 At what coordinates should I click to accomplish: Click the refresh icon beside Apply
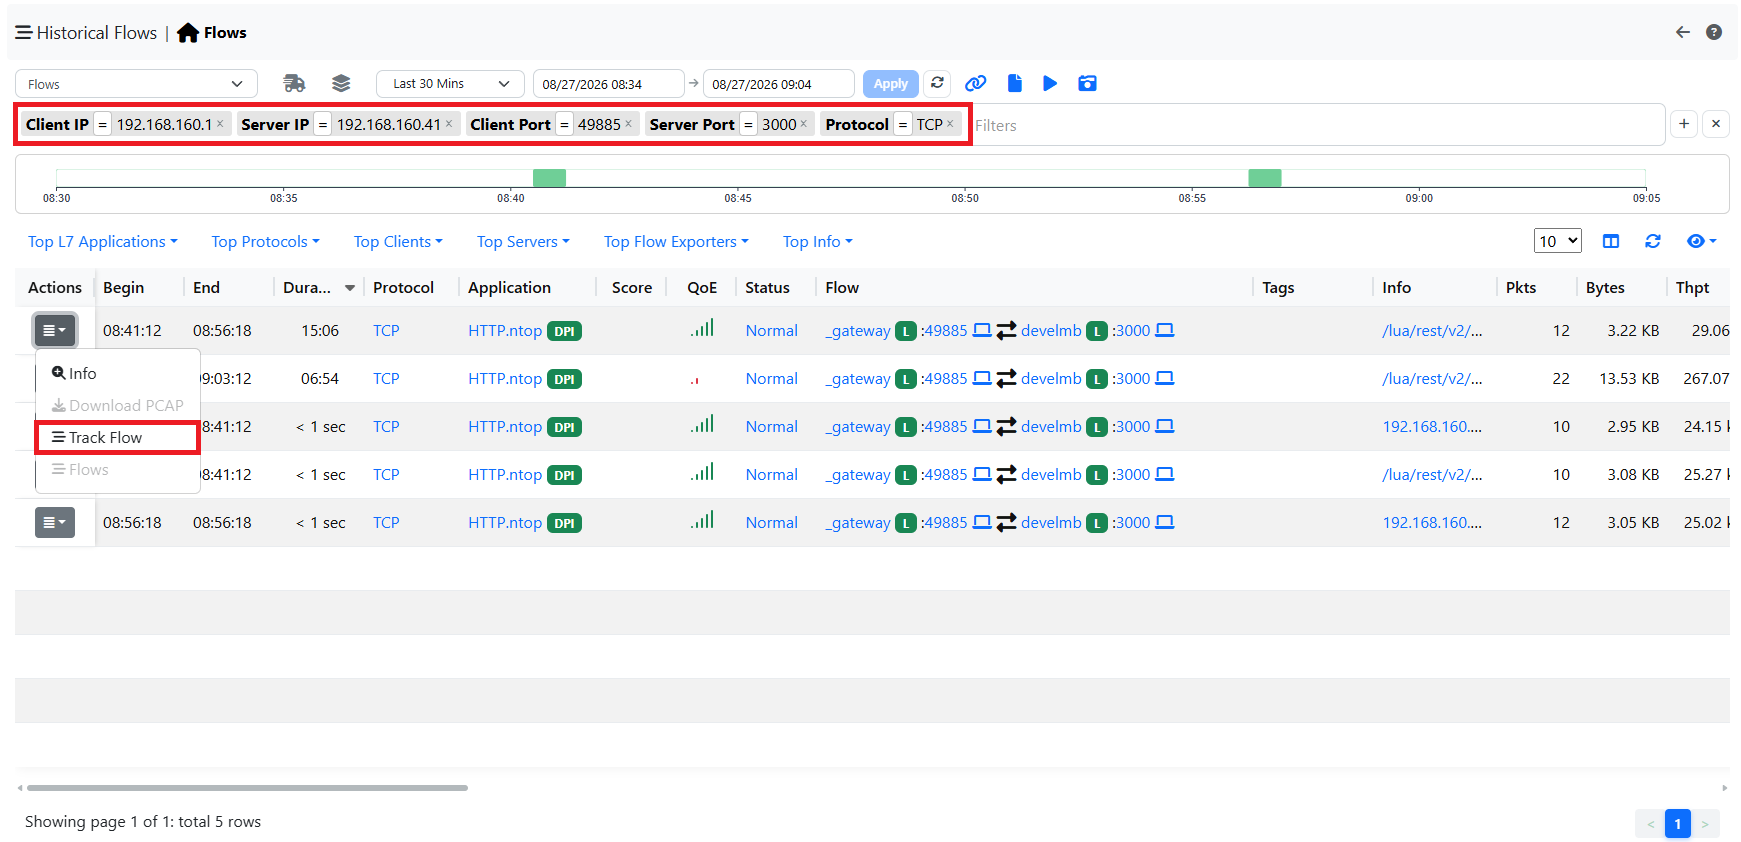tap(937, 83)
